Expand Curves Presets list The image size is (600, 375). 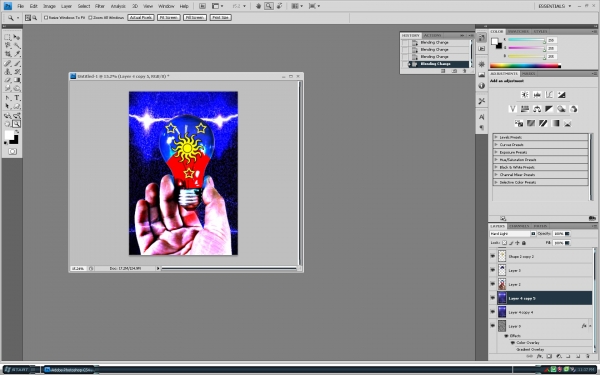(496, 145)
